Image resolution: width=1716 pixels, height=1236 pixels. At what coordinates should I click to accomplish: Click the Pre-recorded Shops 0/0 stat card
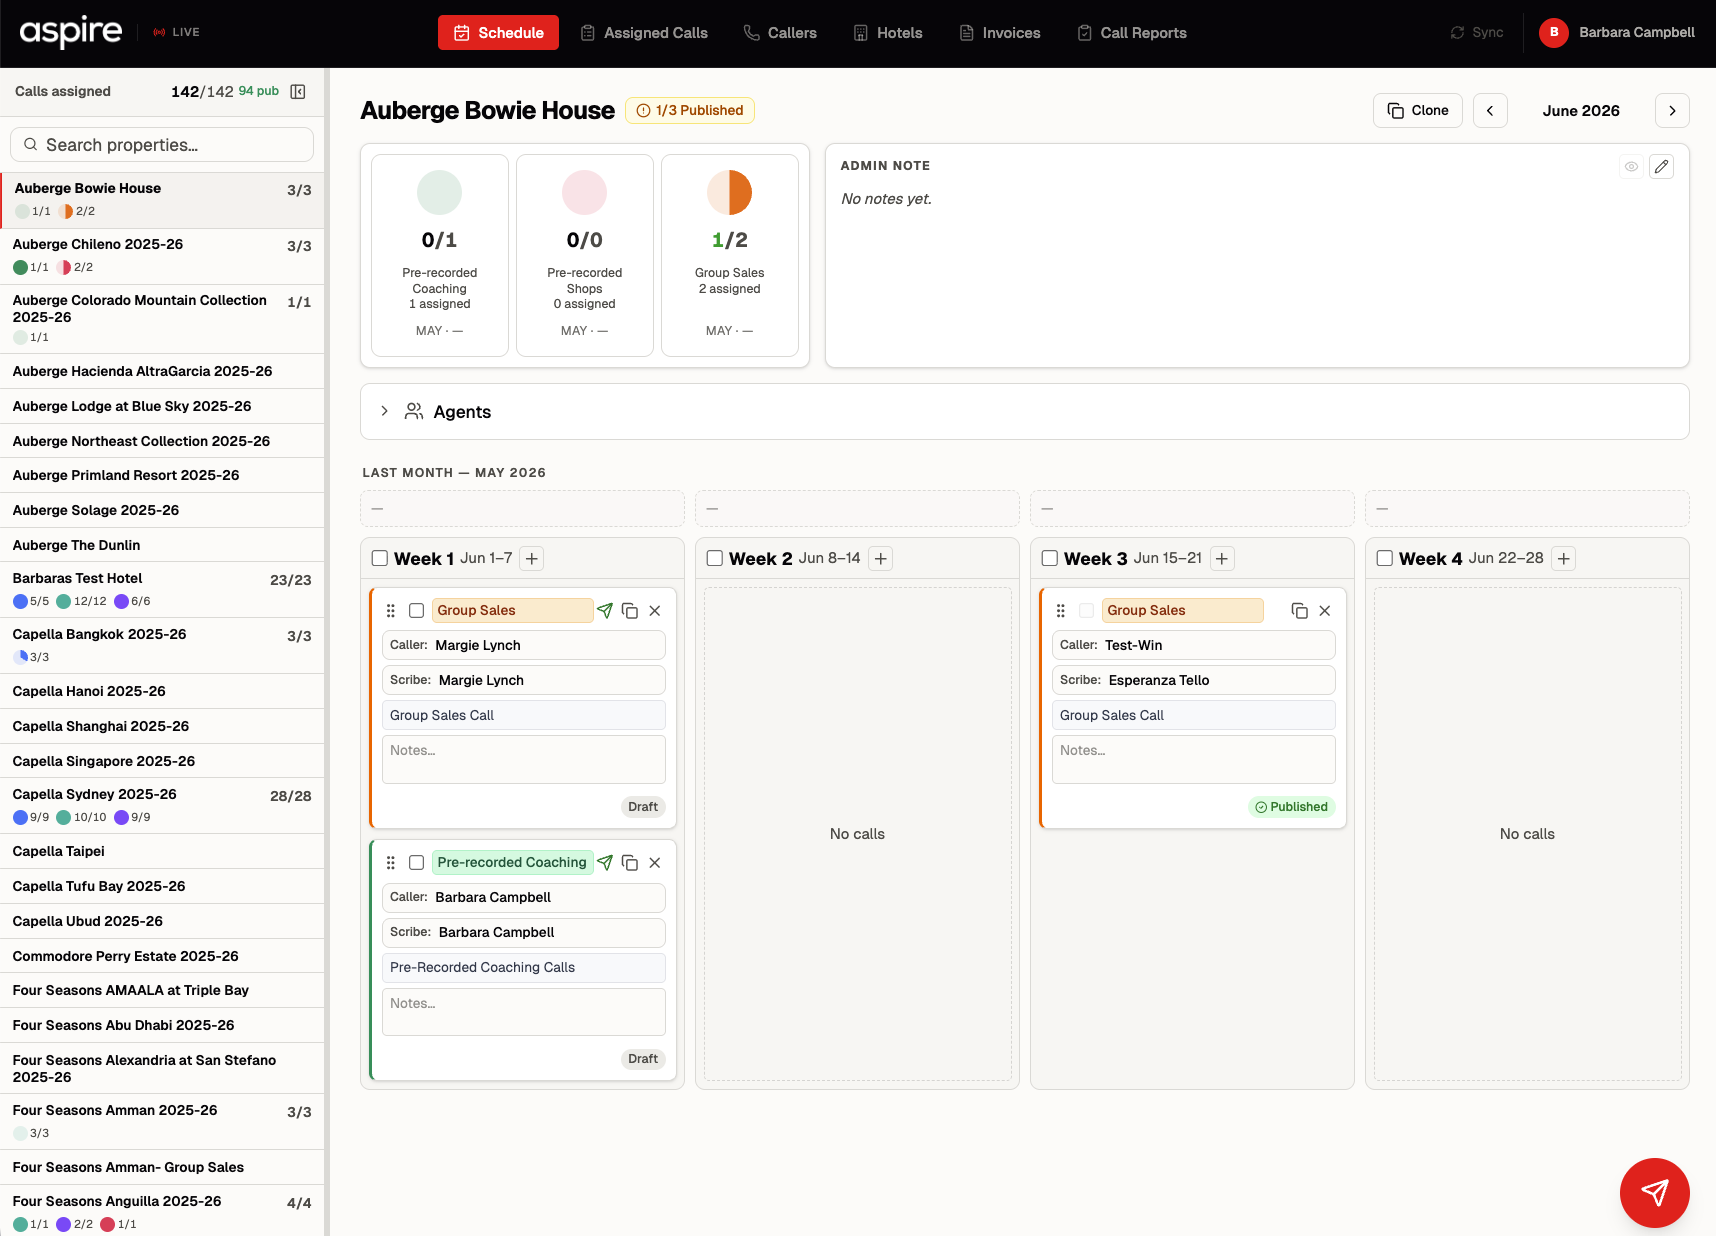[585, 255]
